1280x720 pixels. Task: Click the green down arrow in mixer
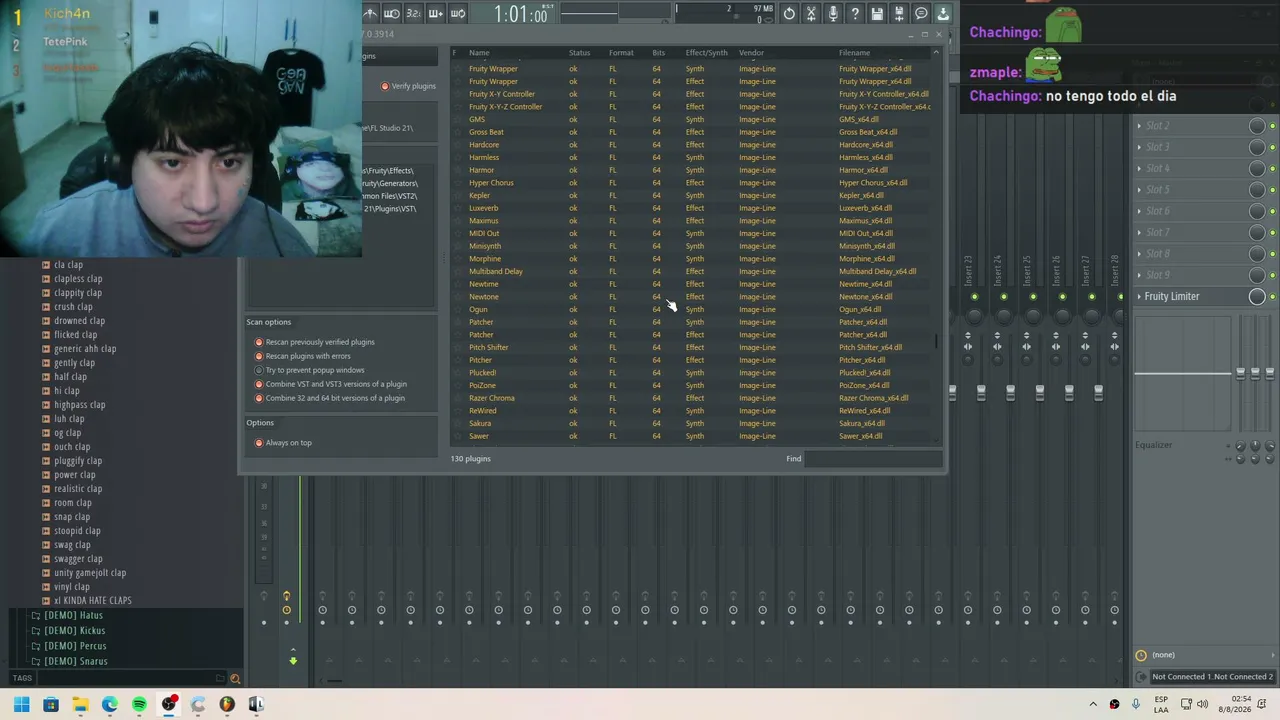(293, 660)
